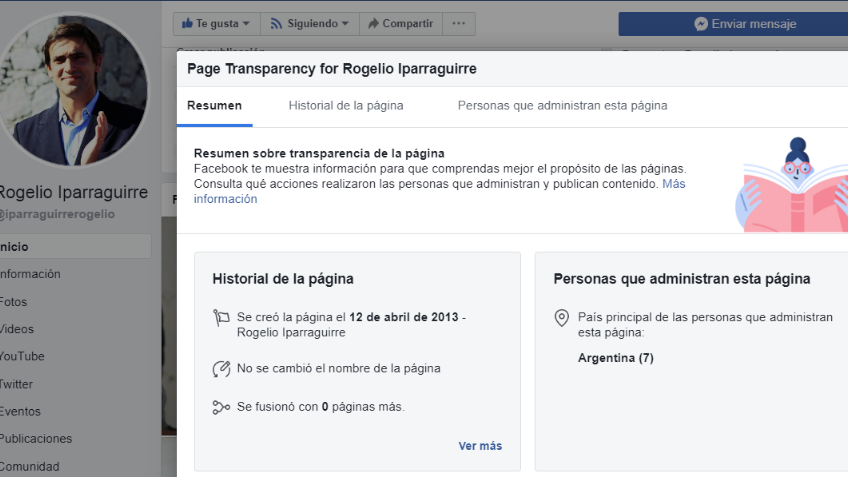
Task: Click the reading woman illustration
Action: pos(792,185)
